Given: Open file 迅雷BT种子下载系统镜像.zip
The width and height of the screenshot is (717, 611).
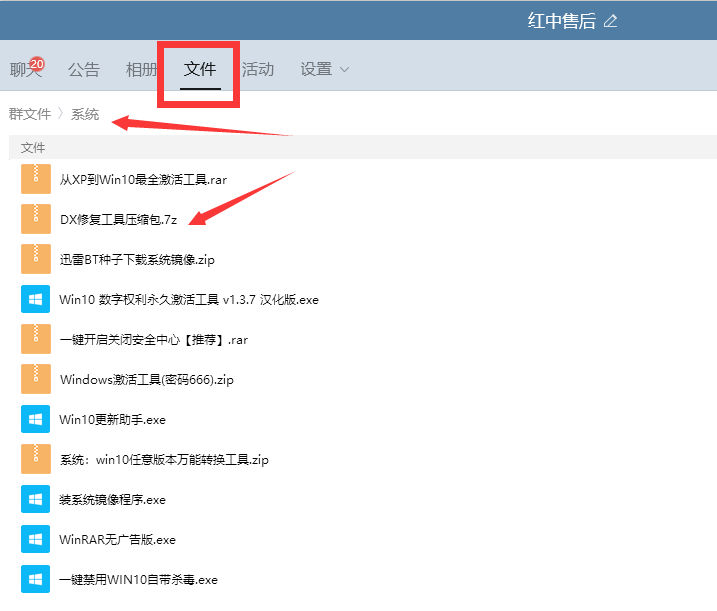Looking at the screenshot, I should coord(137,260).
